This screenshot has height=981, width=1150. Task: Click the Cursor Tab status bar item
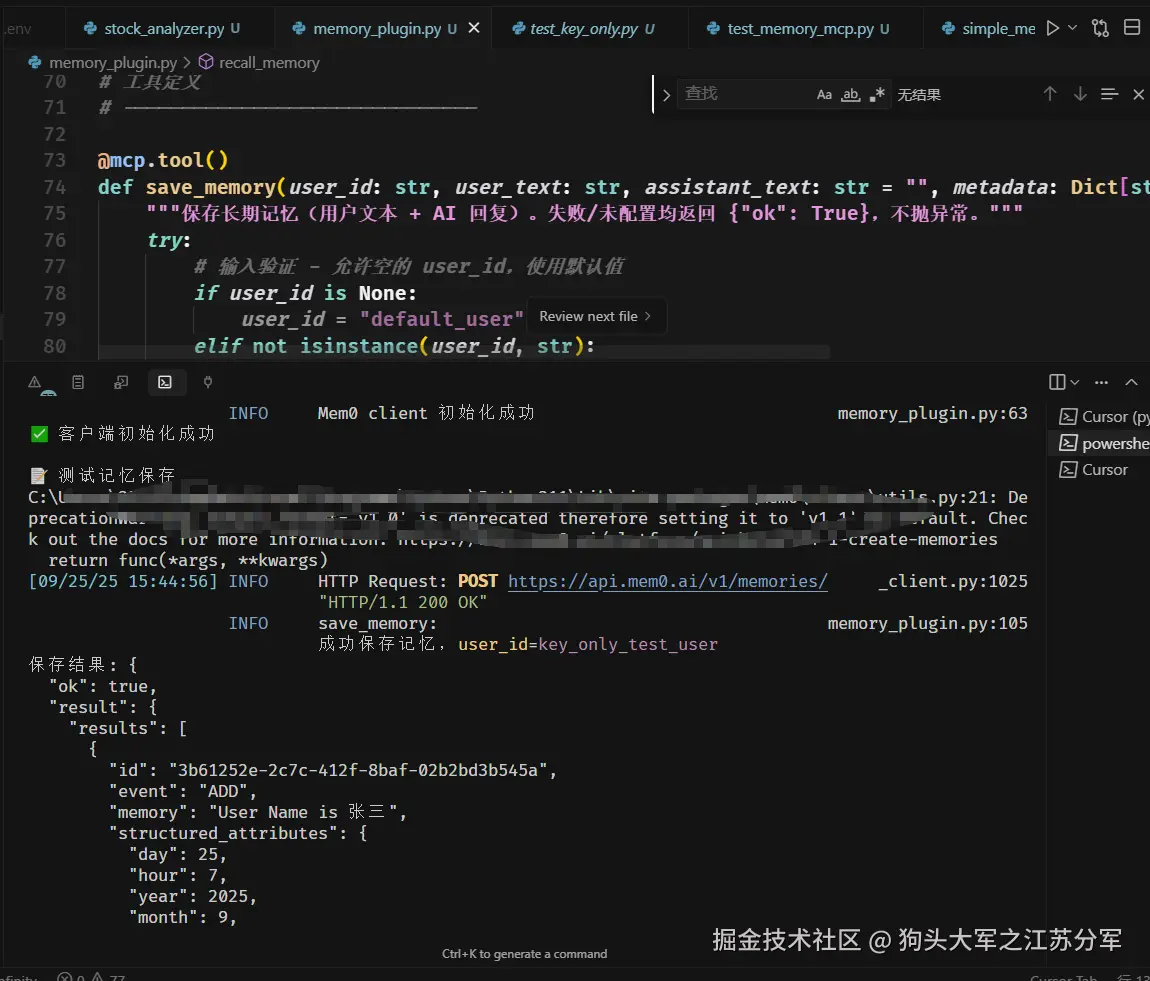coord(1063,977)
